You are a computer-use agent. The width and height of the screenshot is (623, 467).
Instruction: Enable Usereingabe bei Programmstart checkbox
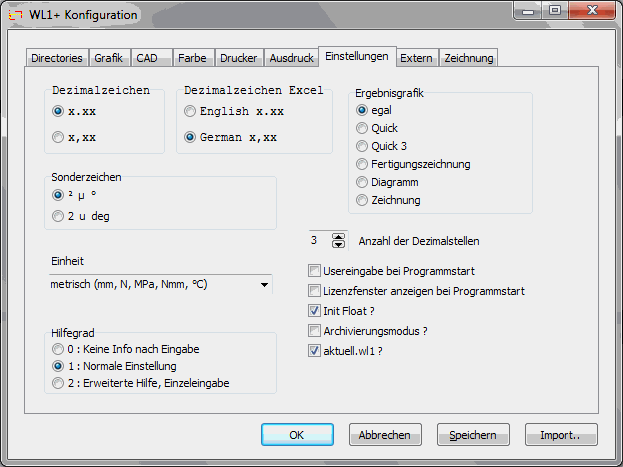pyautogui.click(x=315, y=271)
